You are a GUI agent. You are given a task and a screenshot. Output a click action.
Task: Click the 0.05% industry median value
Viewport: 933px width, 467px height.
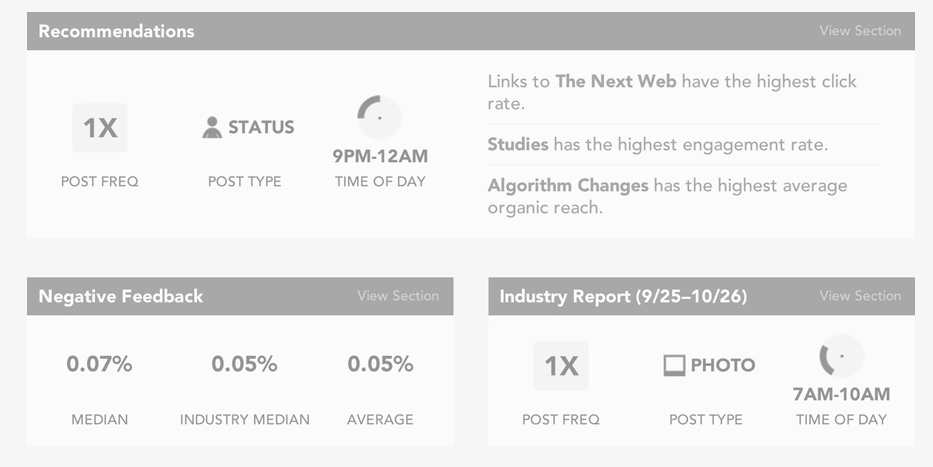(x=245, y=364)
